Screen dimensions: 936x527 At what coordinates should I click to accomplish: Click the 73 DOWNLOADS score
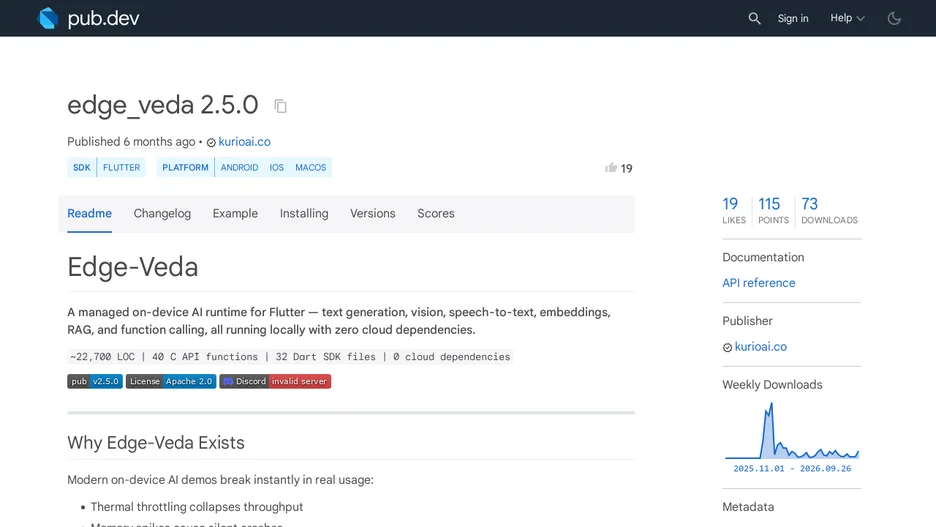coord(829,211)
